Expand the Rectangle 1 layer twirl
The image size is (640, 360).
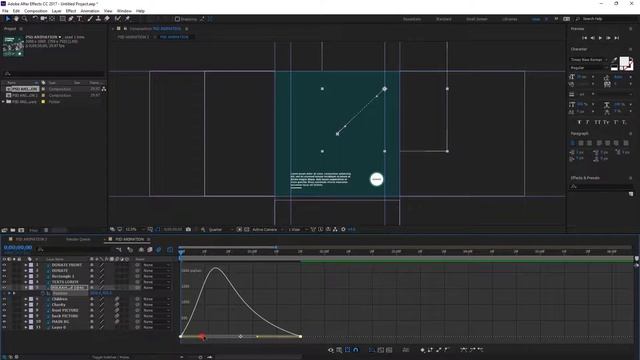26,276
